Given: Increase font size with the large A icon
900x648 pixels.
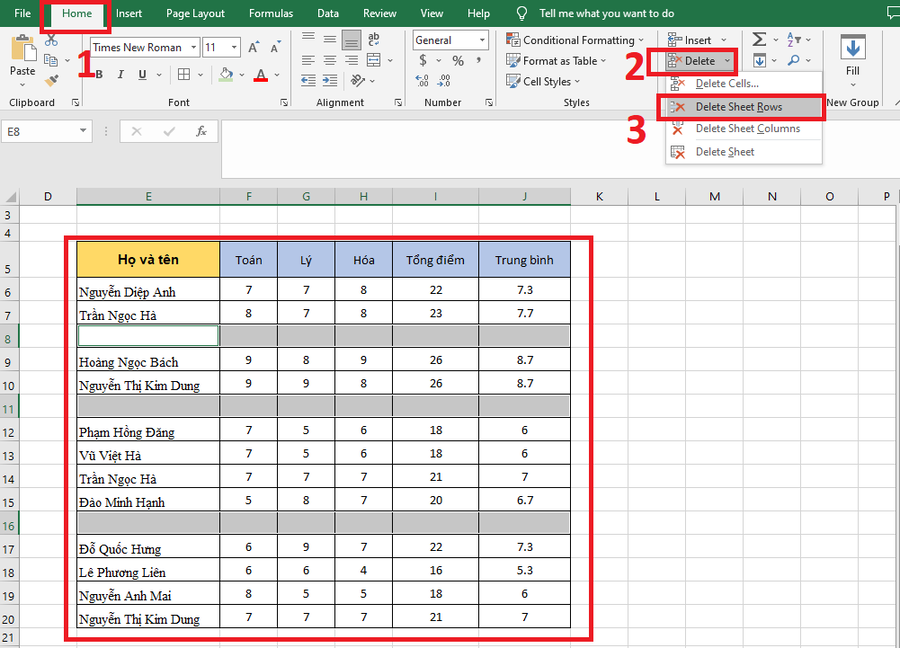Looking at the screenshot, I should [253, 47].
